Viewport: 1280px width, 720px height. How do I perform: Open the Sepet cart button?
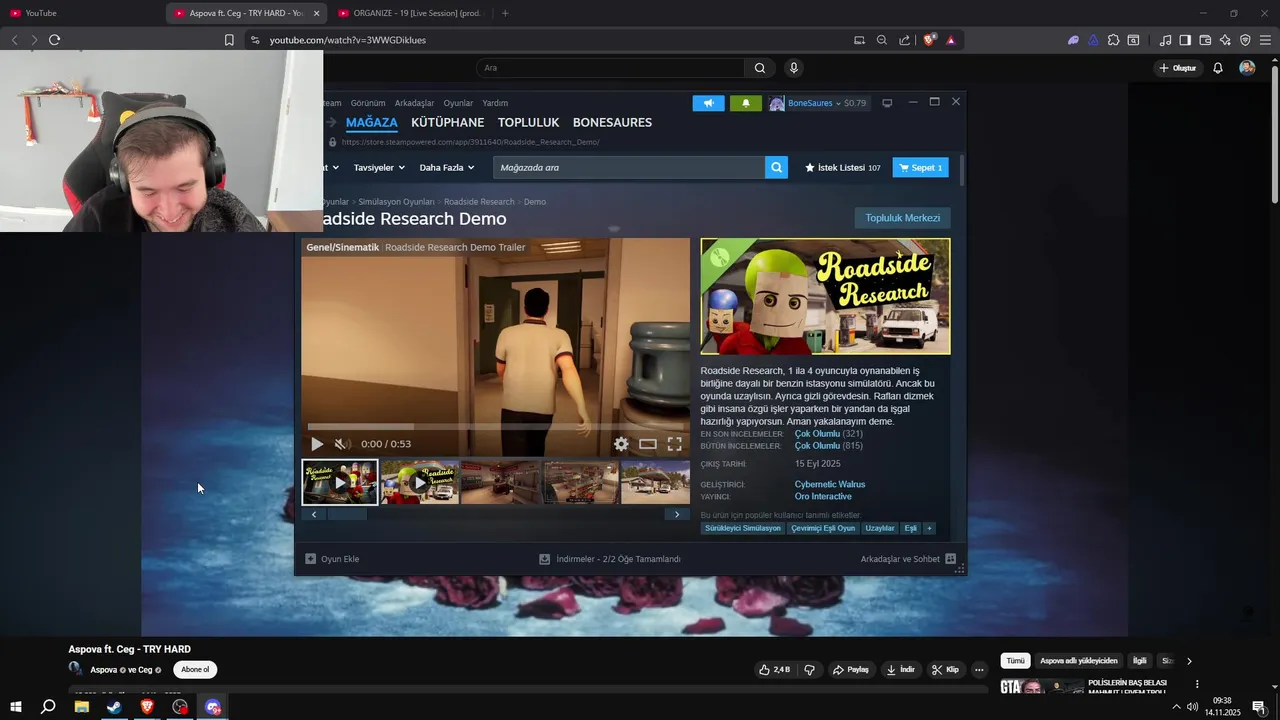[x=920, y=168]
